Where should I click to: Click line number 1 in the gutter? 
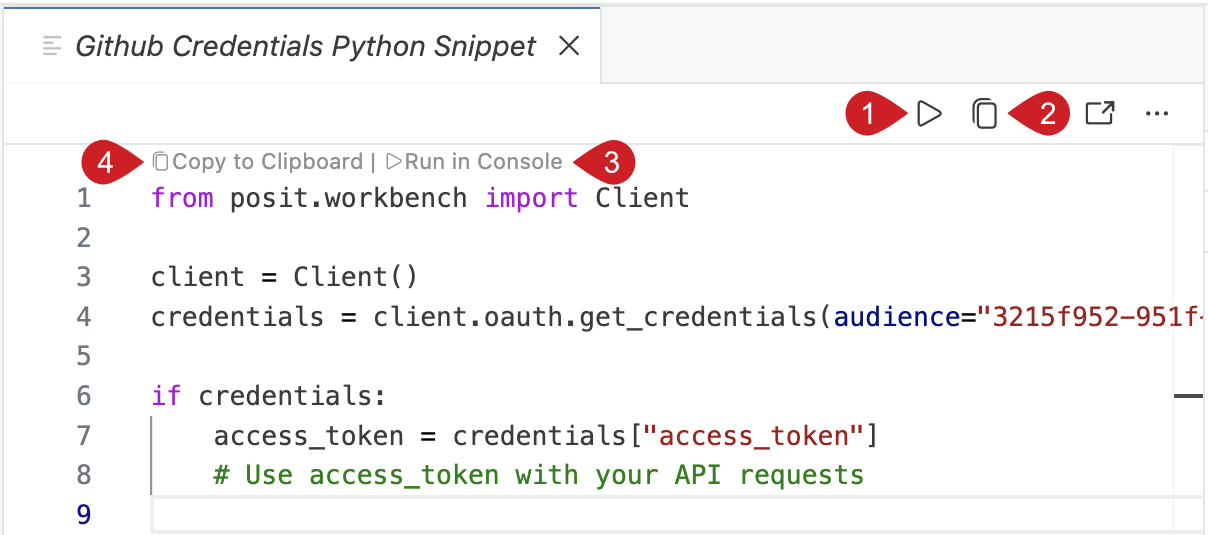[83, 198]
